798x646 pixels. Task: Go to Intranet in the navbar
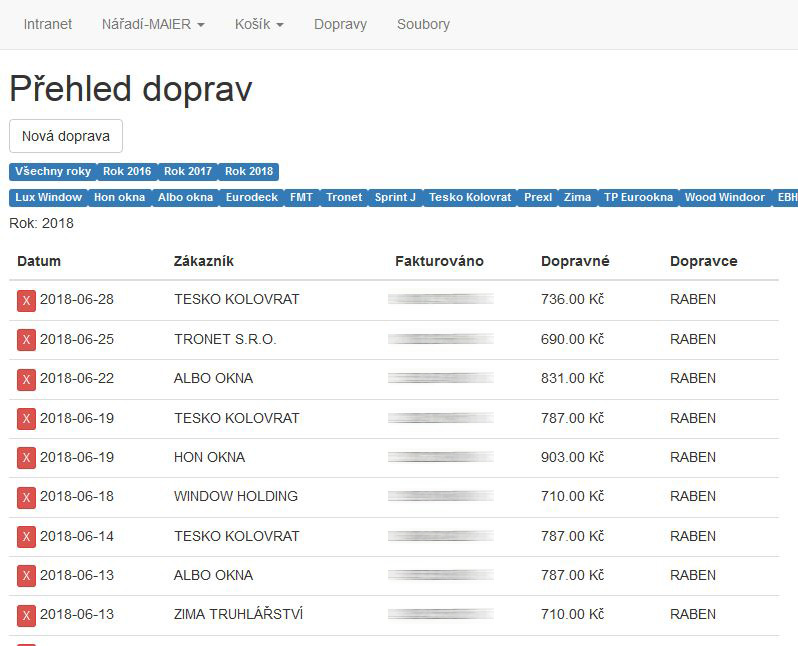coord(48,24)
